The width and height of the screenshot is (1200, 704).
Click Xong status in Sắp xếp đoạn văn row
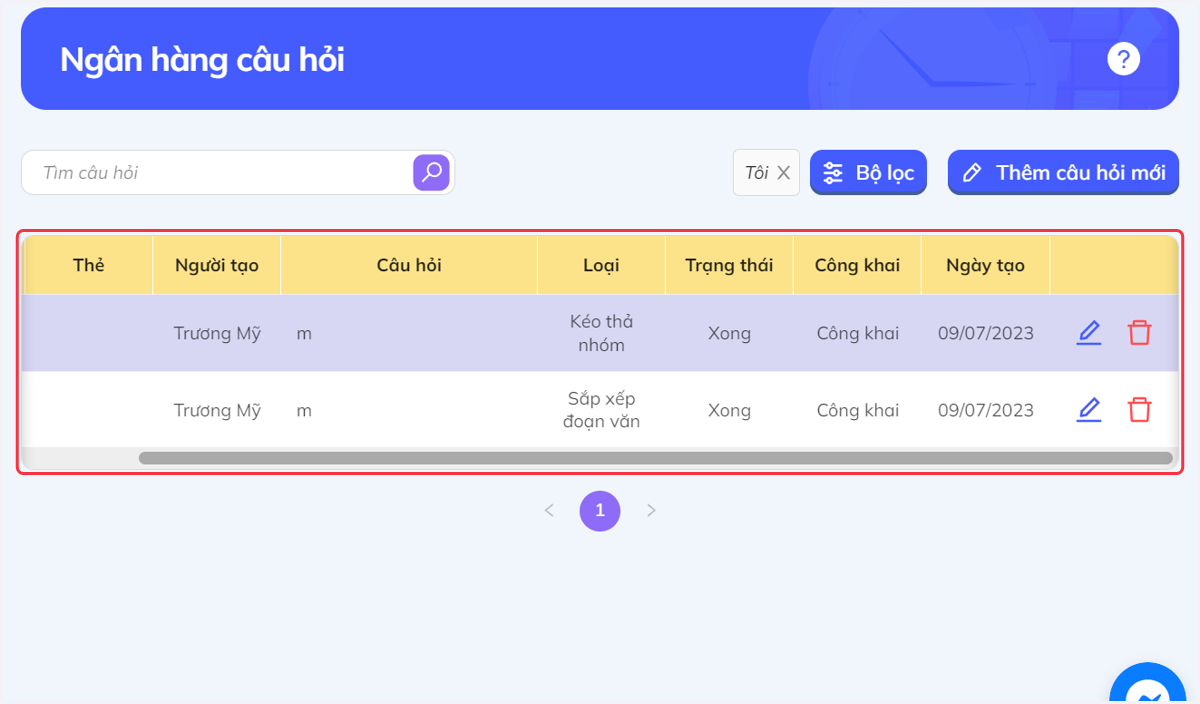coord(729,410)
